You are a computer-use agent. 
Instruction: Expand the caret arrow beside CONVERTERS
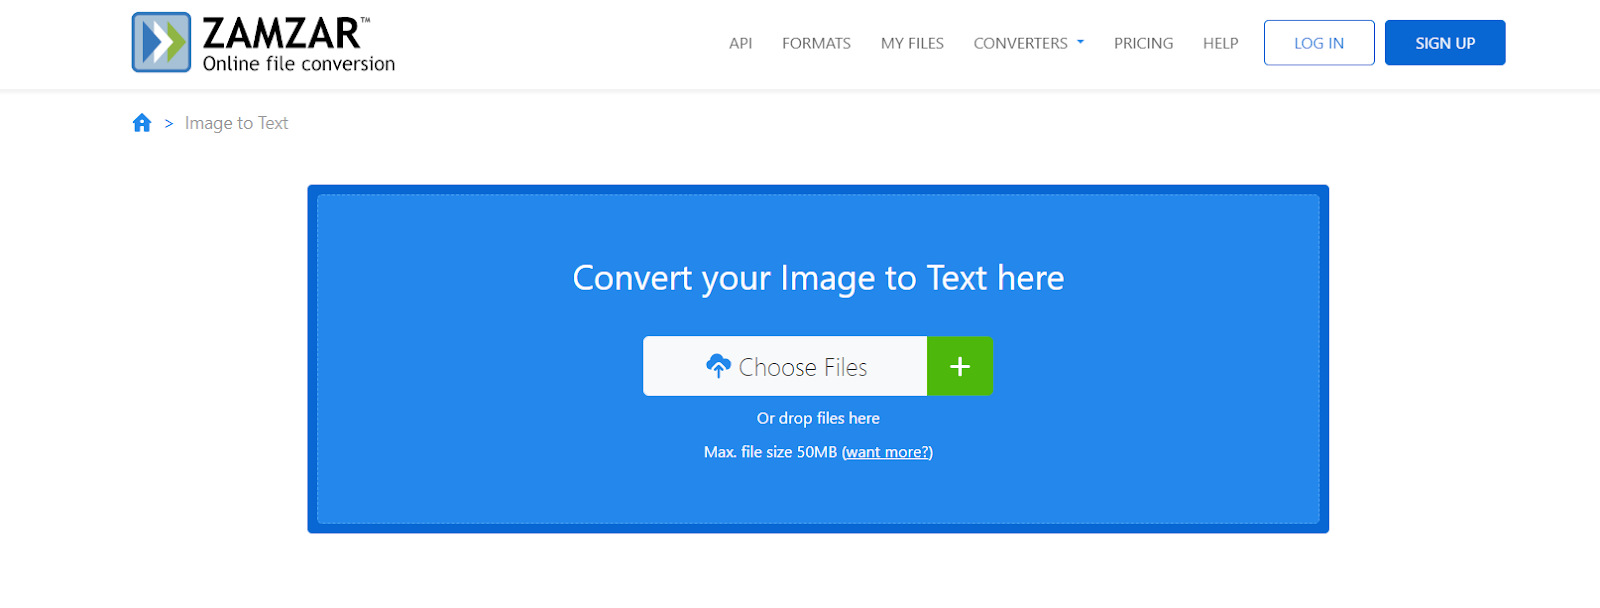click(1080, 42)
